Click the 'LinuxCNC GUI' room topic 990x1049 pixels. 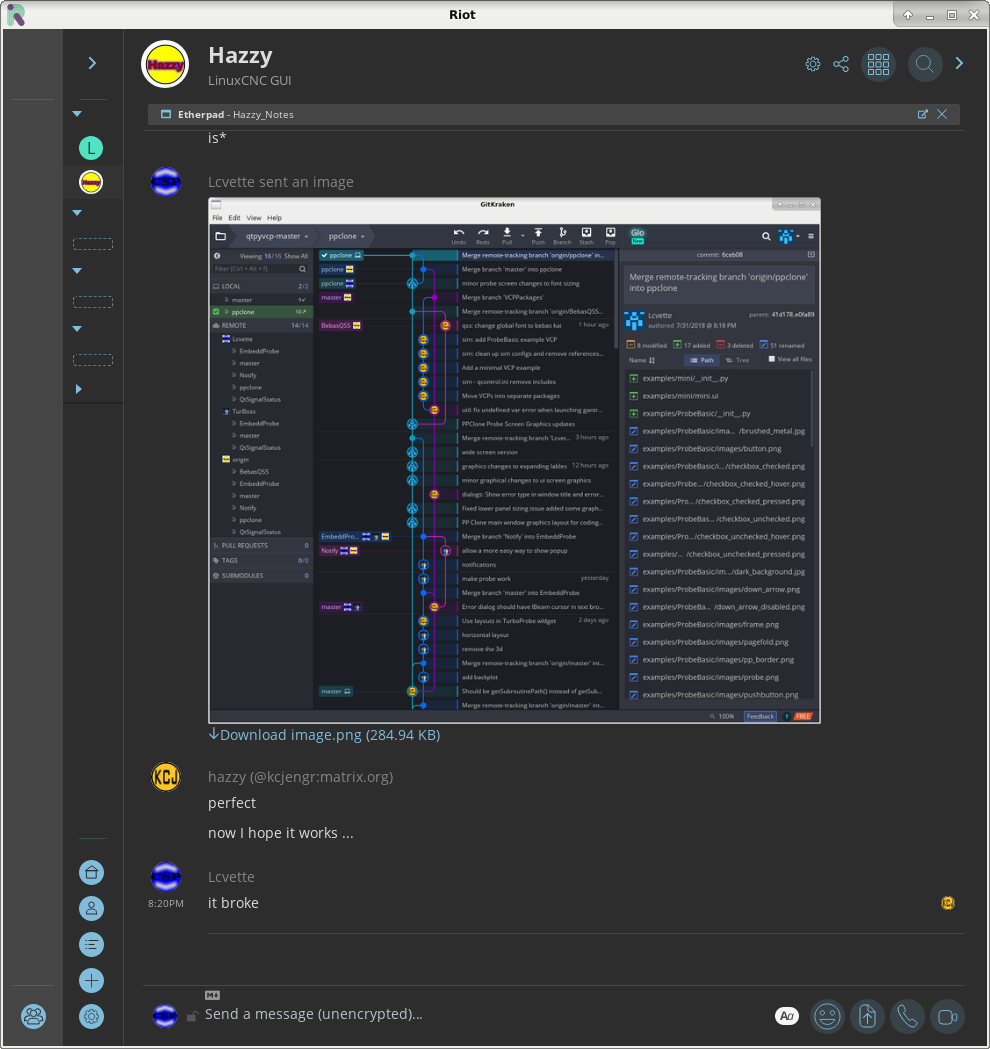[x=250, y=80]
